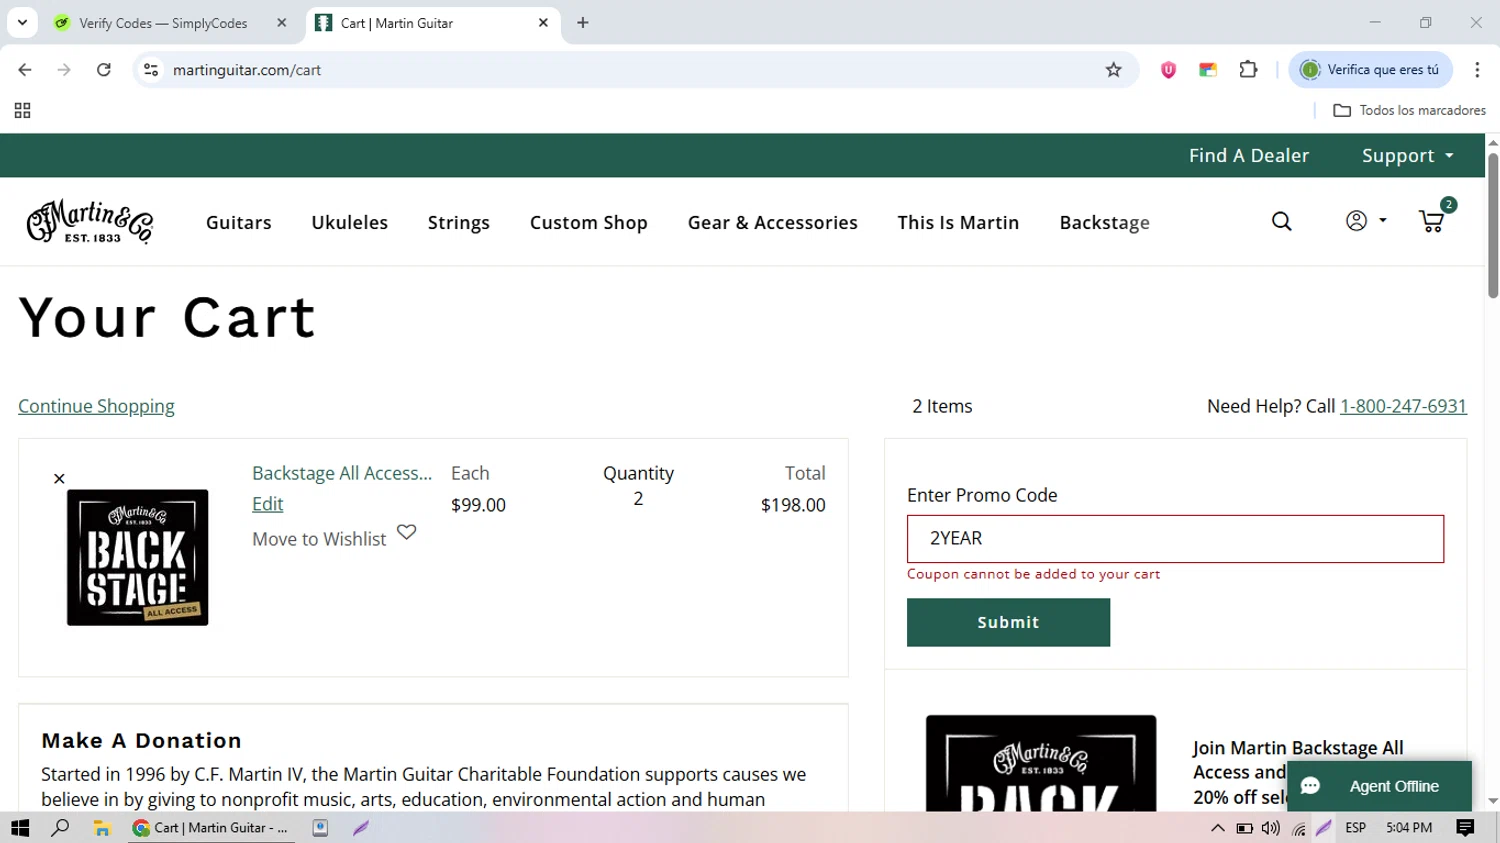Open the Todos los marcadores folder
The image size is (1500, 843).
[1410, 111]
